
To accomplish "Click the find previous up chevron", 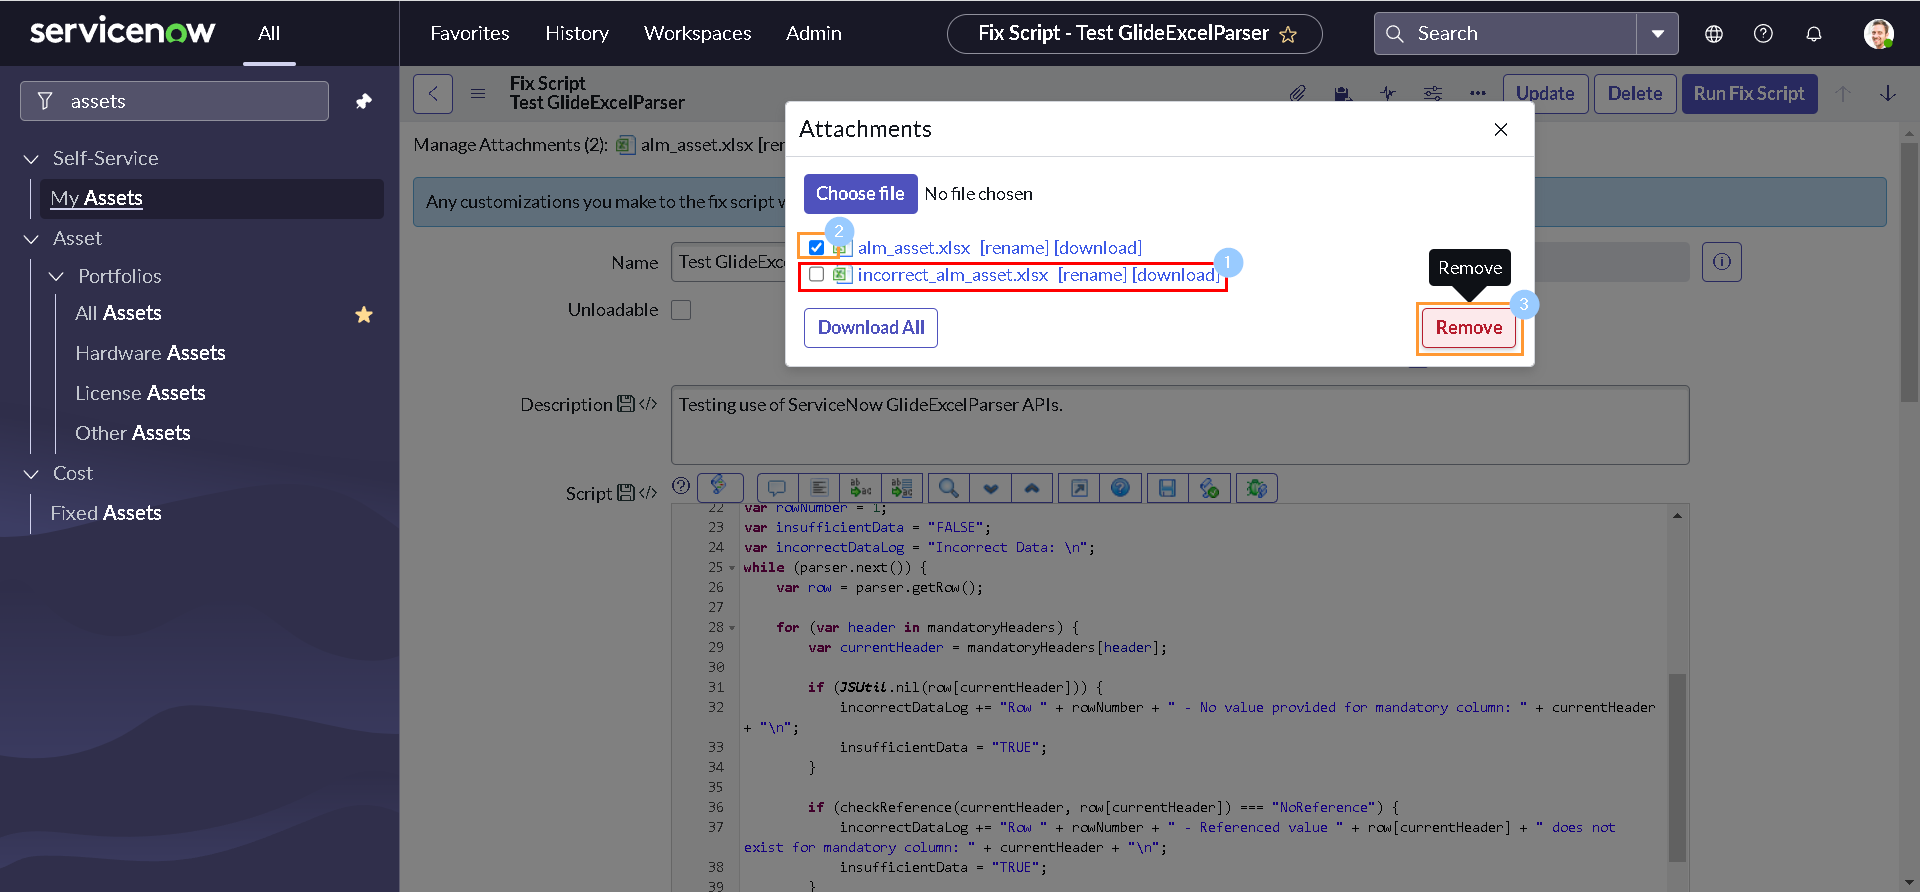I will pos(1032,488).
